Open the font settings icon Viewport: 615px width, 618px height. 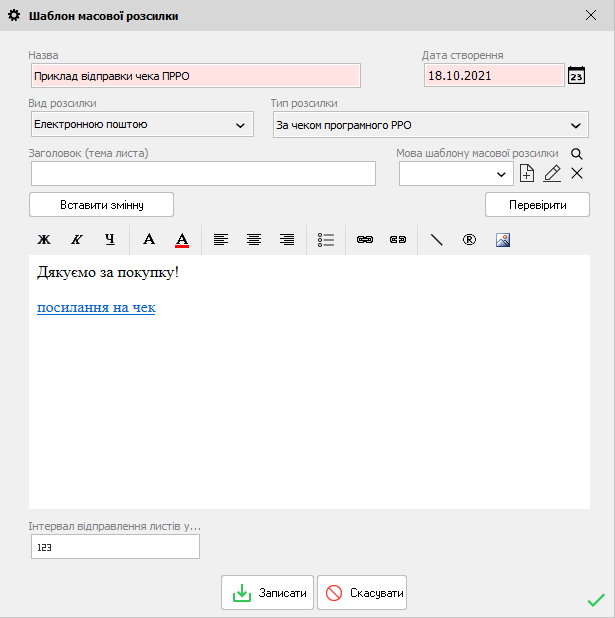click(149, 240)
